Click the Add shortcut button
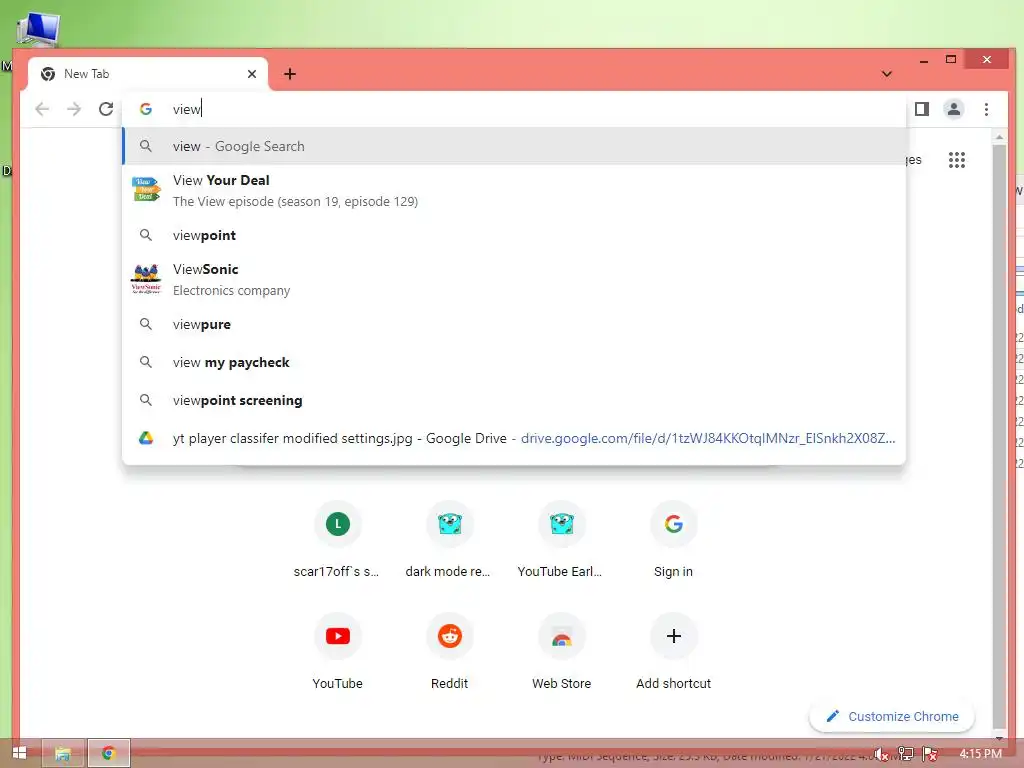Screen dimensions: 1024x768 point(673,652)
